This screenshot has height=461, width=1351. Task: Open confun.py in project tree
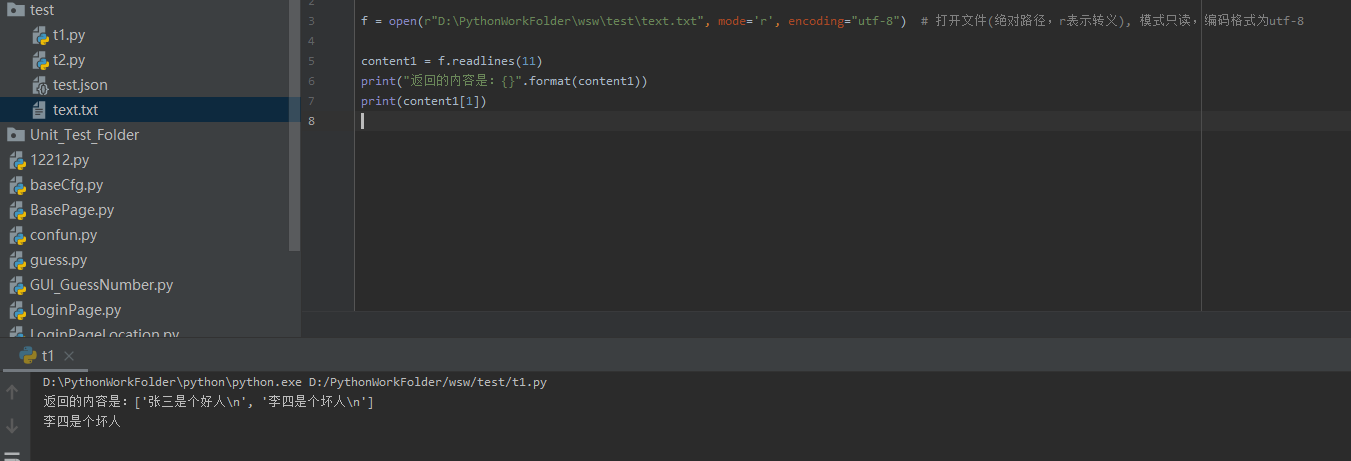[x=63, y=235]
